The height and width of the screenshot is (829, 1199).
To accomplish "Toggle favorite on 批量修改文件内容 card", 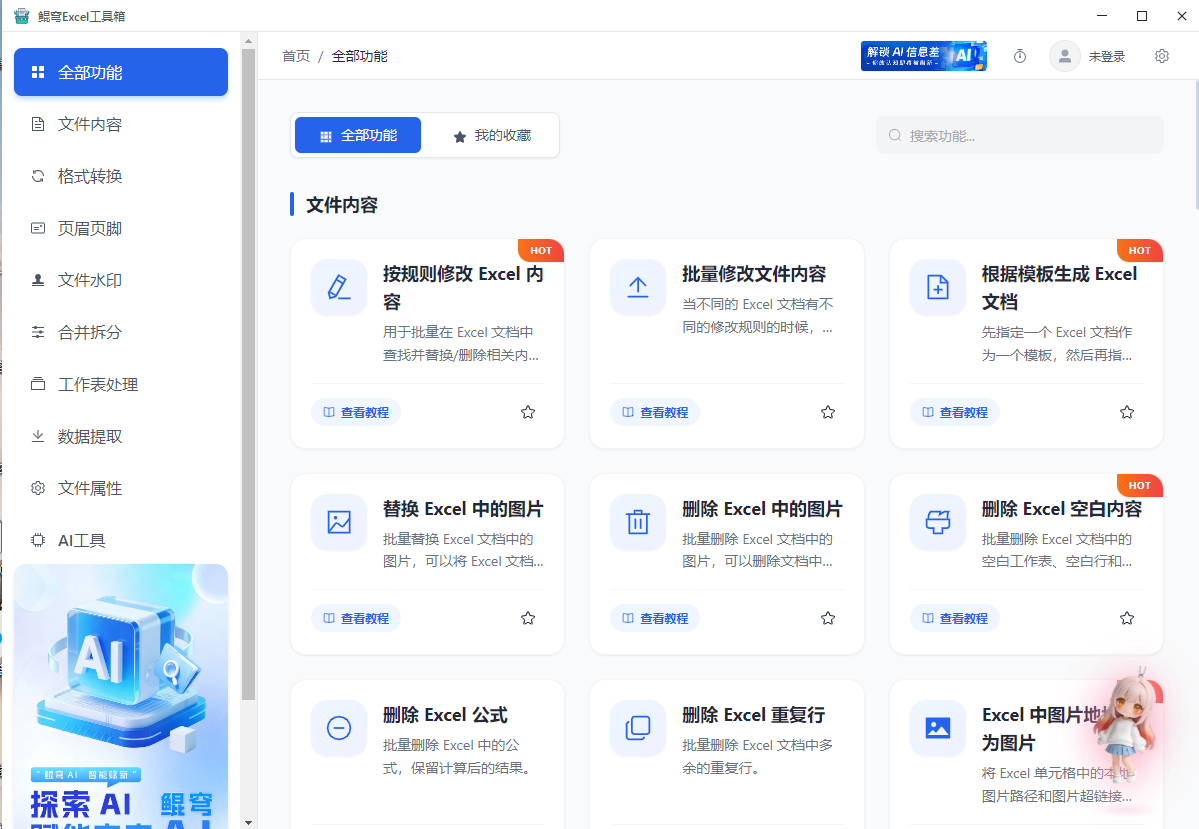I will click(x=827, y=411).
